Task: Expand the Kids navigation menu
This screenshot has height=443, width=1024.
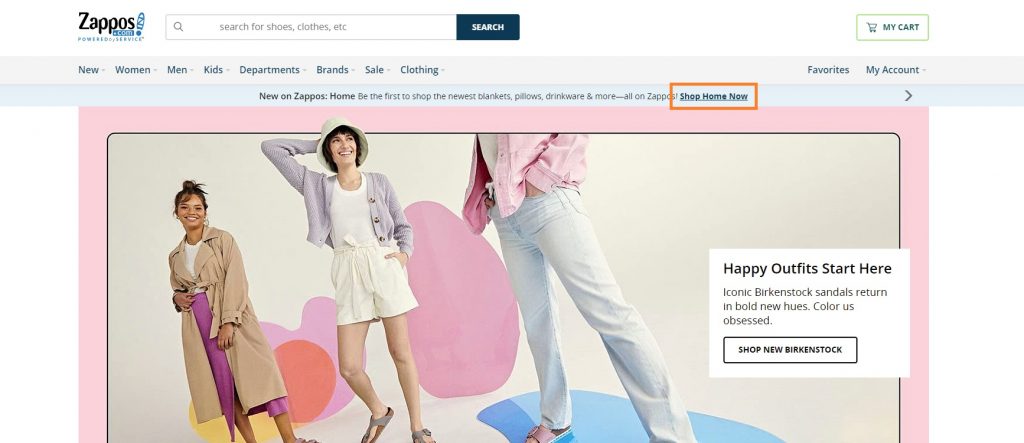Action: click(x=215, y=70)
